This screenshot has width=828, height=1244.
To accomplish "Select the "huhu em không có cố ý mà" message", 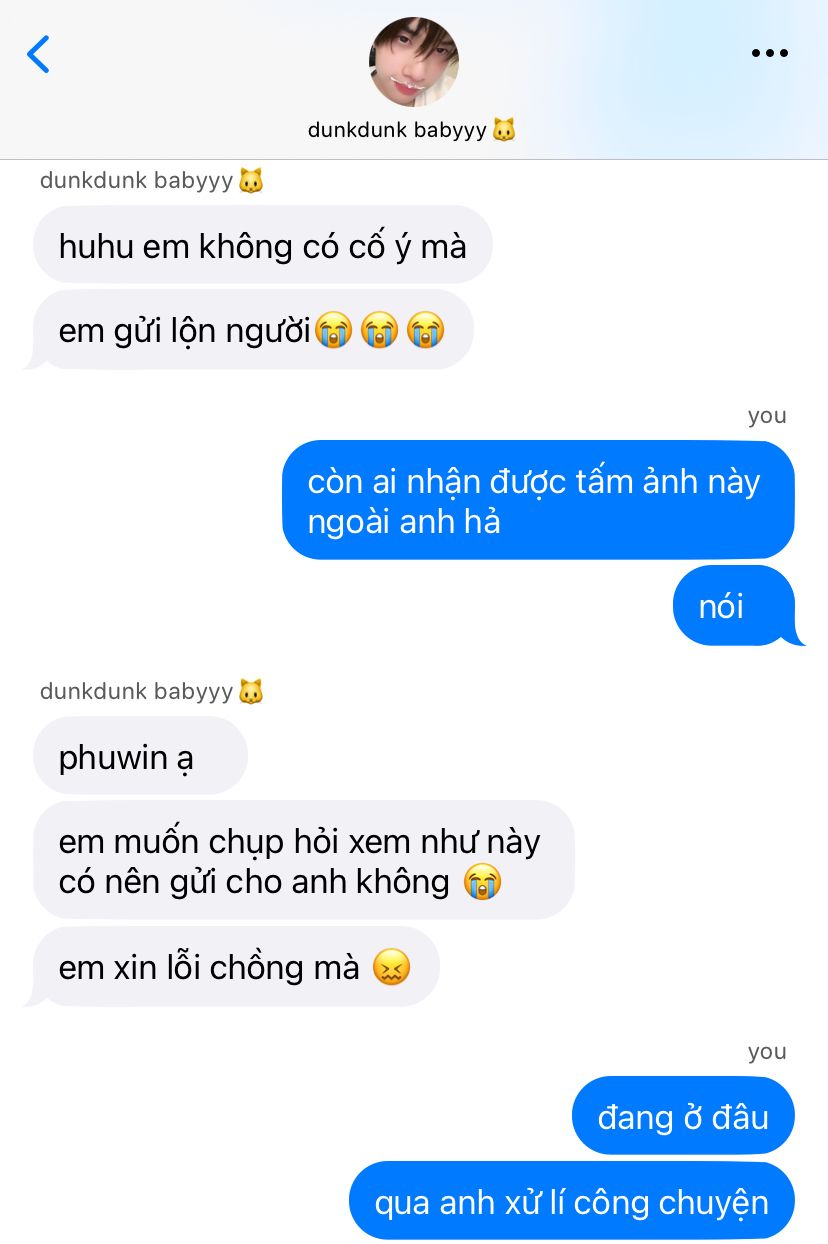I will pyautogui.click(x=263, y=245).
